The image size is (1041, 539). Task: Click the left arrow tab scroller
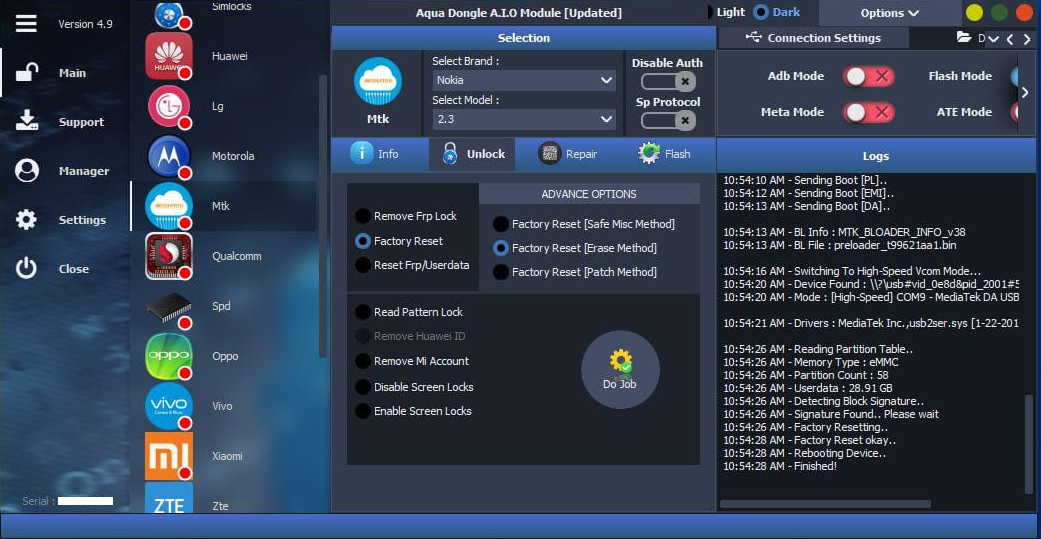[x=1010, y=40]
